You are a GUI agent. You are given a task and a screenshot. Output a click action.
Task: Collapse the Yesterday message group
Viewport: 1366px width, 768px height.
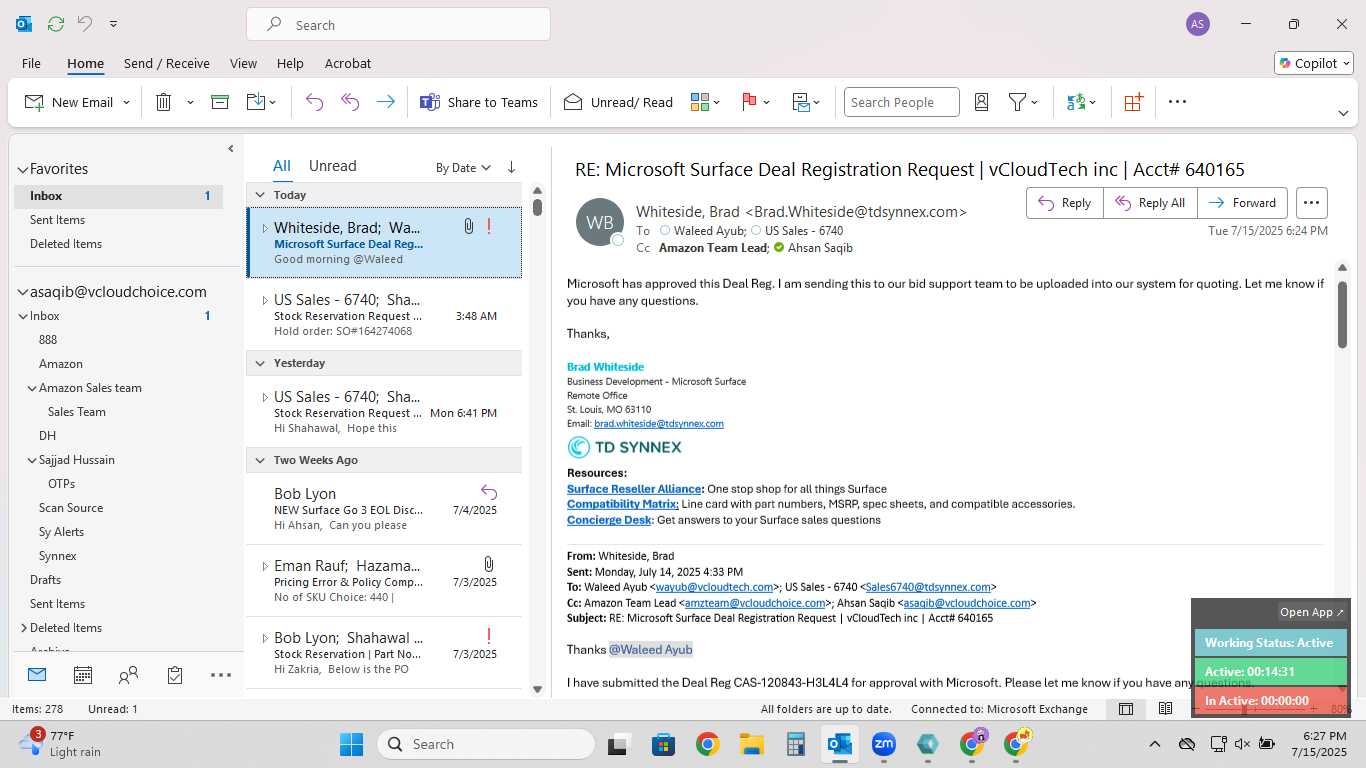tap(260, 363)
